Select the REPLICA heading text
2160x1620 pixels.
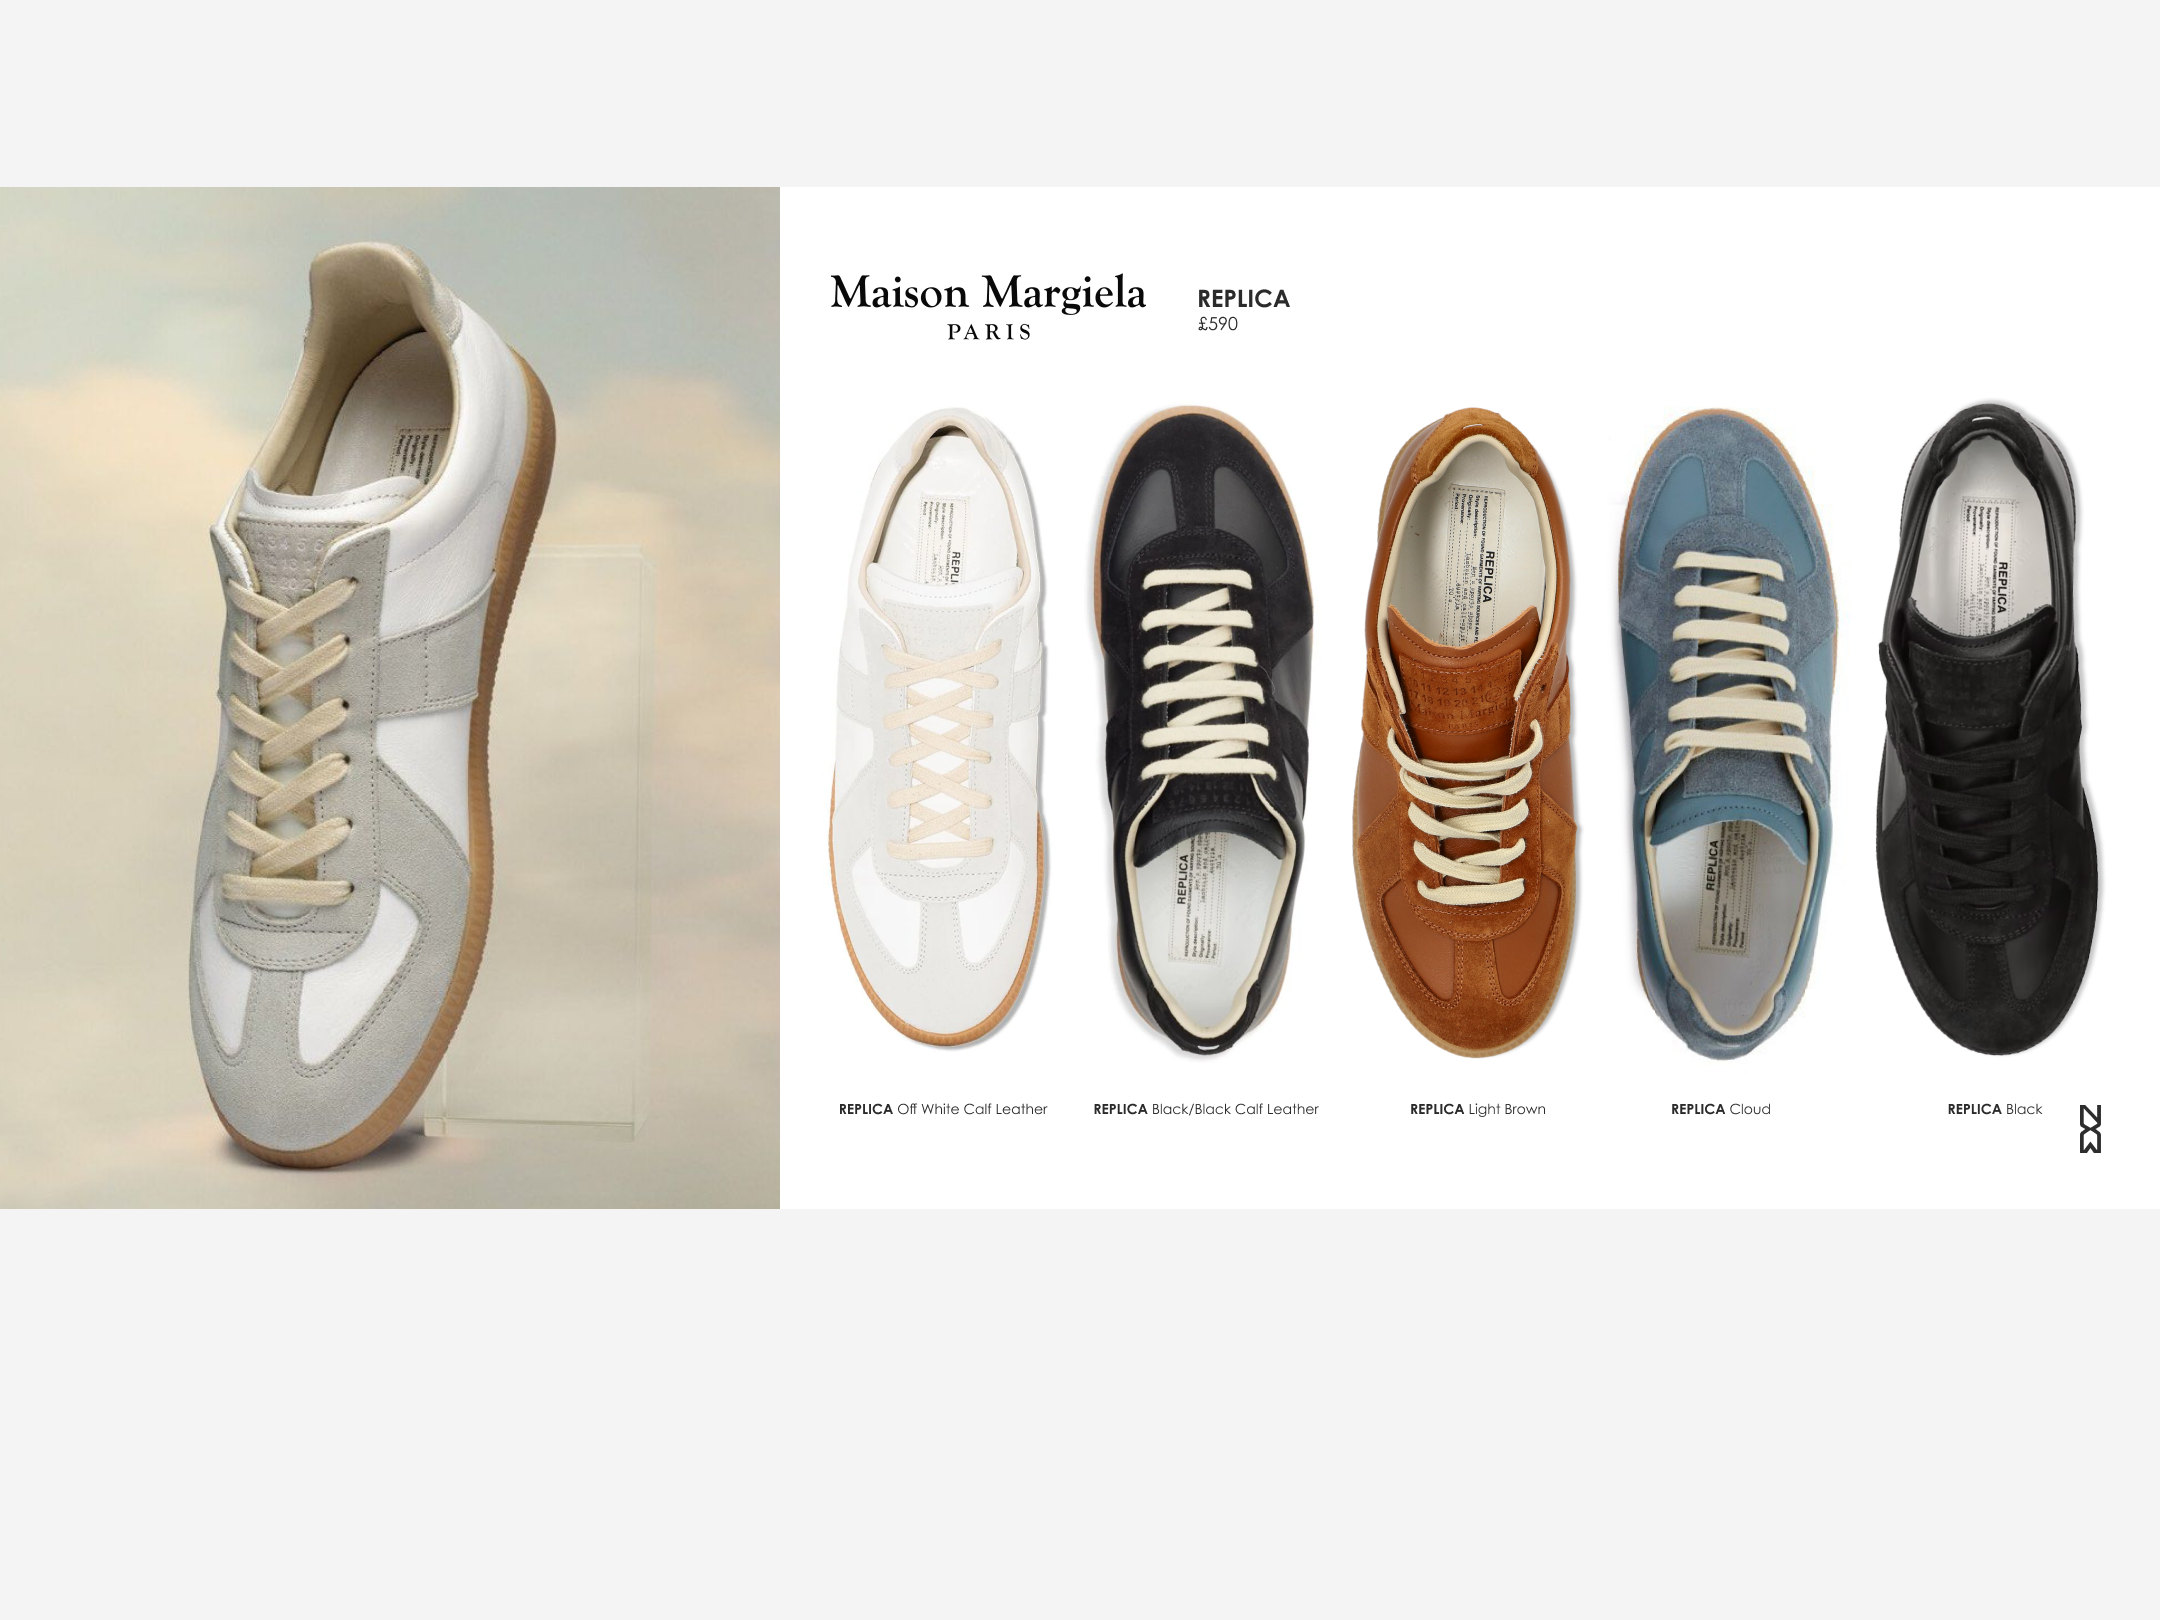point(1243,298)
